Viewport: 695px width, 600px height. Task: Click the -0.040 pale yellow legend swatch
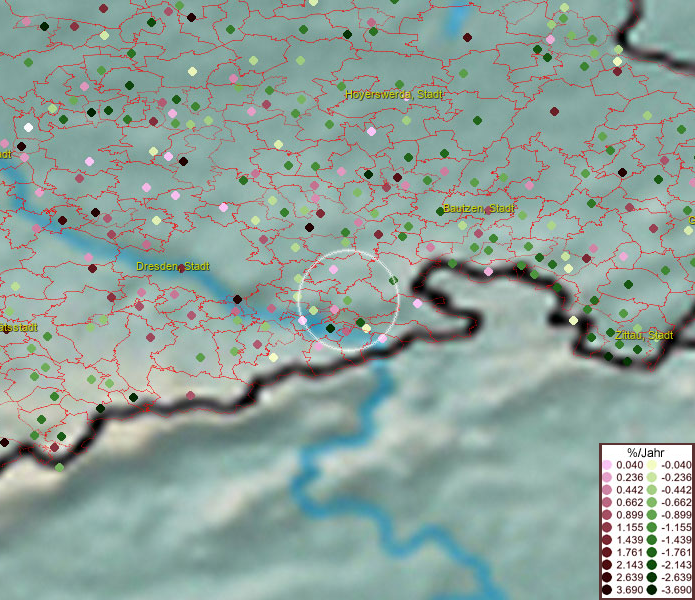click(x=651, y=465)
